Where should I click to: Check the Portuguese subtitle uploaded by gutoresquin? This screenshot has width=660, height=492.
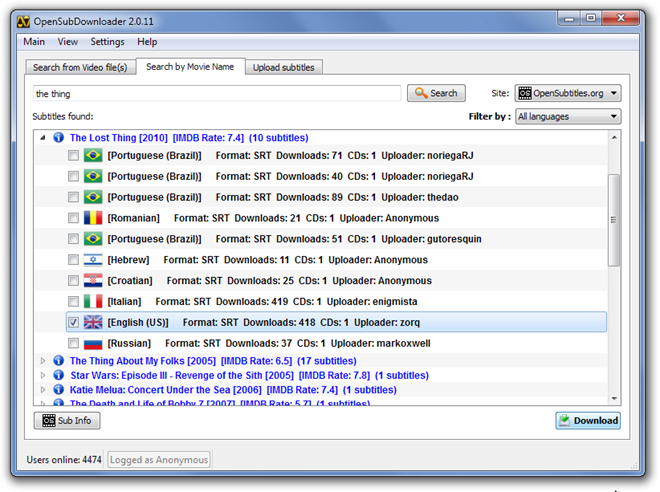[73, 239]
